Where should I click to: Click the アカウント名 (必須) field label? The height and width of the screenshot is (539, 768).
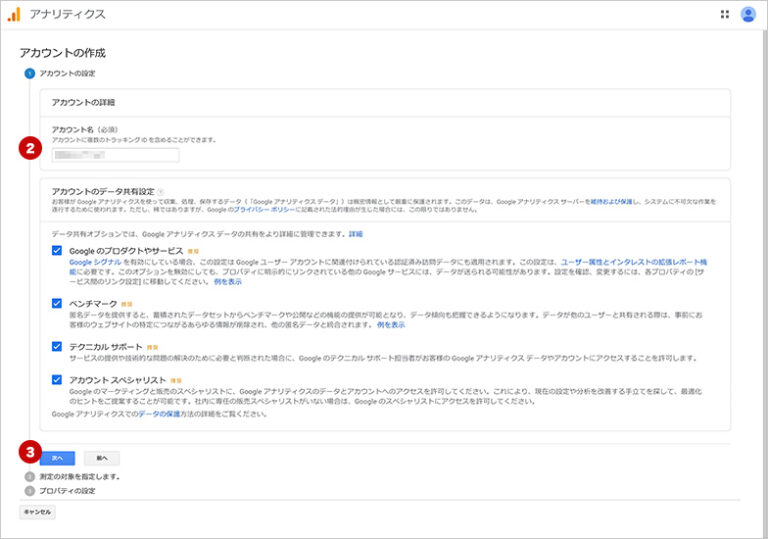(x=85, y=130)
